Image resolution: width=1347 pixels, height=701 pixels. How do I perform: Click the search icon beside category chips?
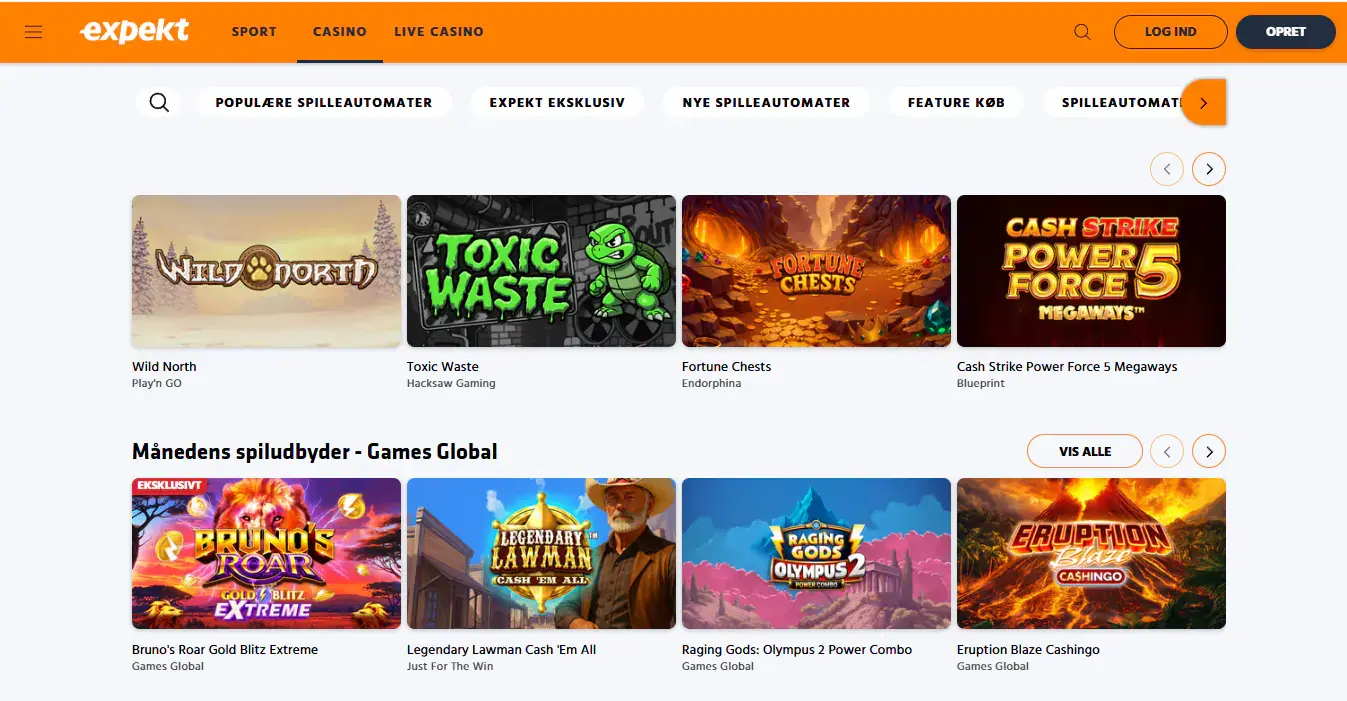point(159,102)
